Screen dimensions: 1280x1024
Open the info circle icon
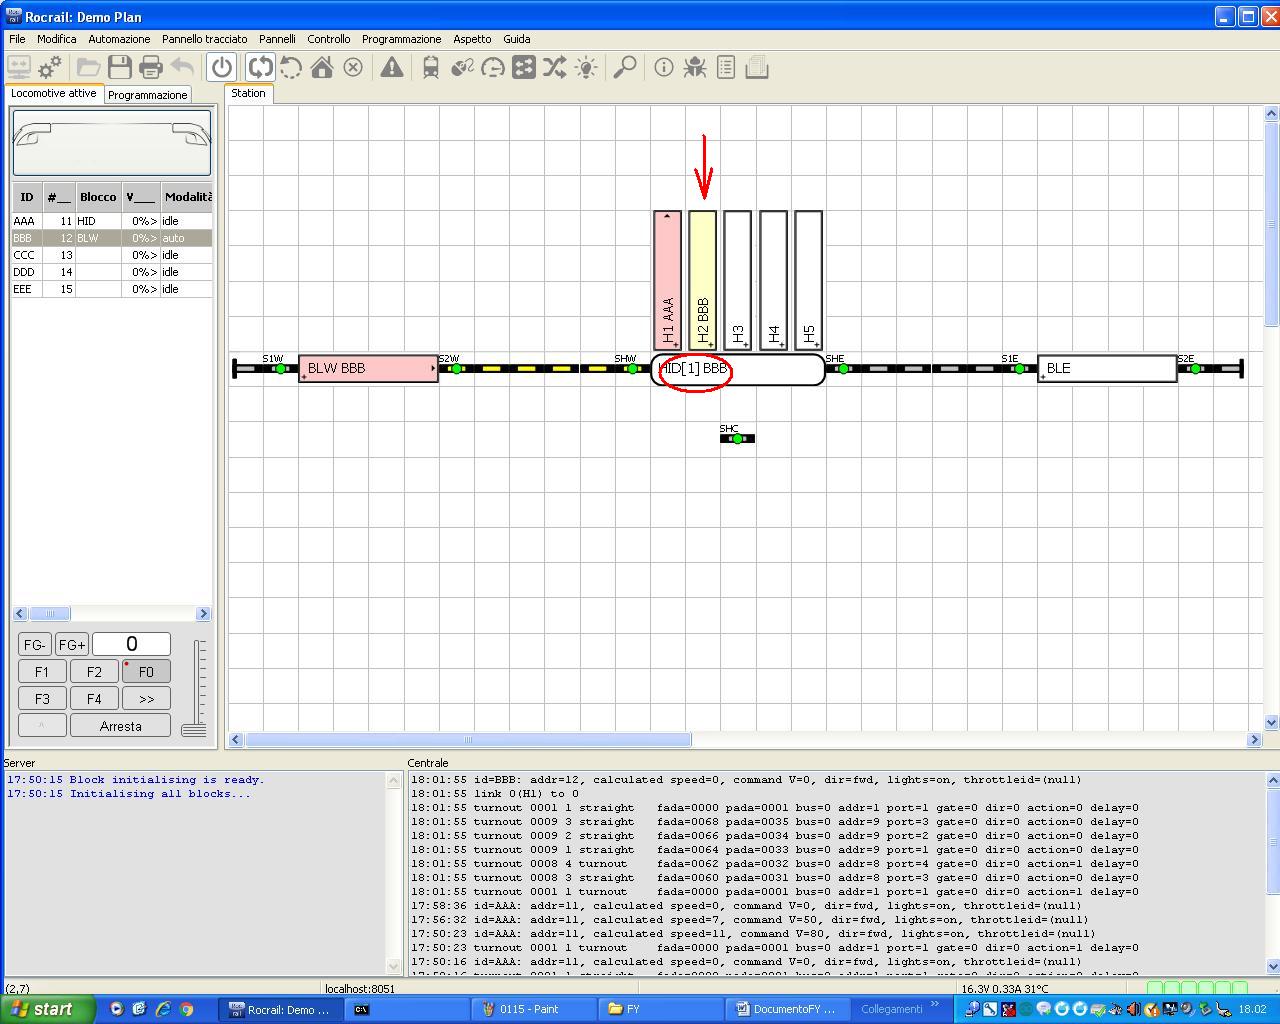(664, 68)
